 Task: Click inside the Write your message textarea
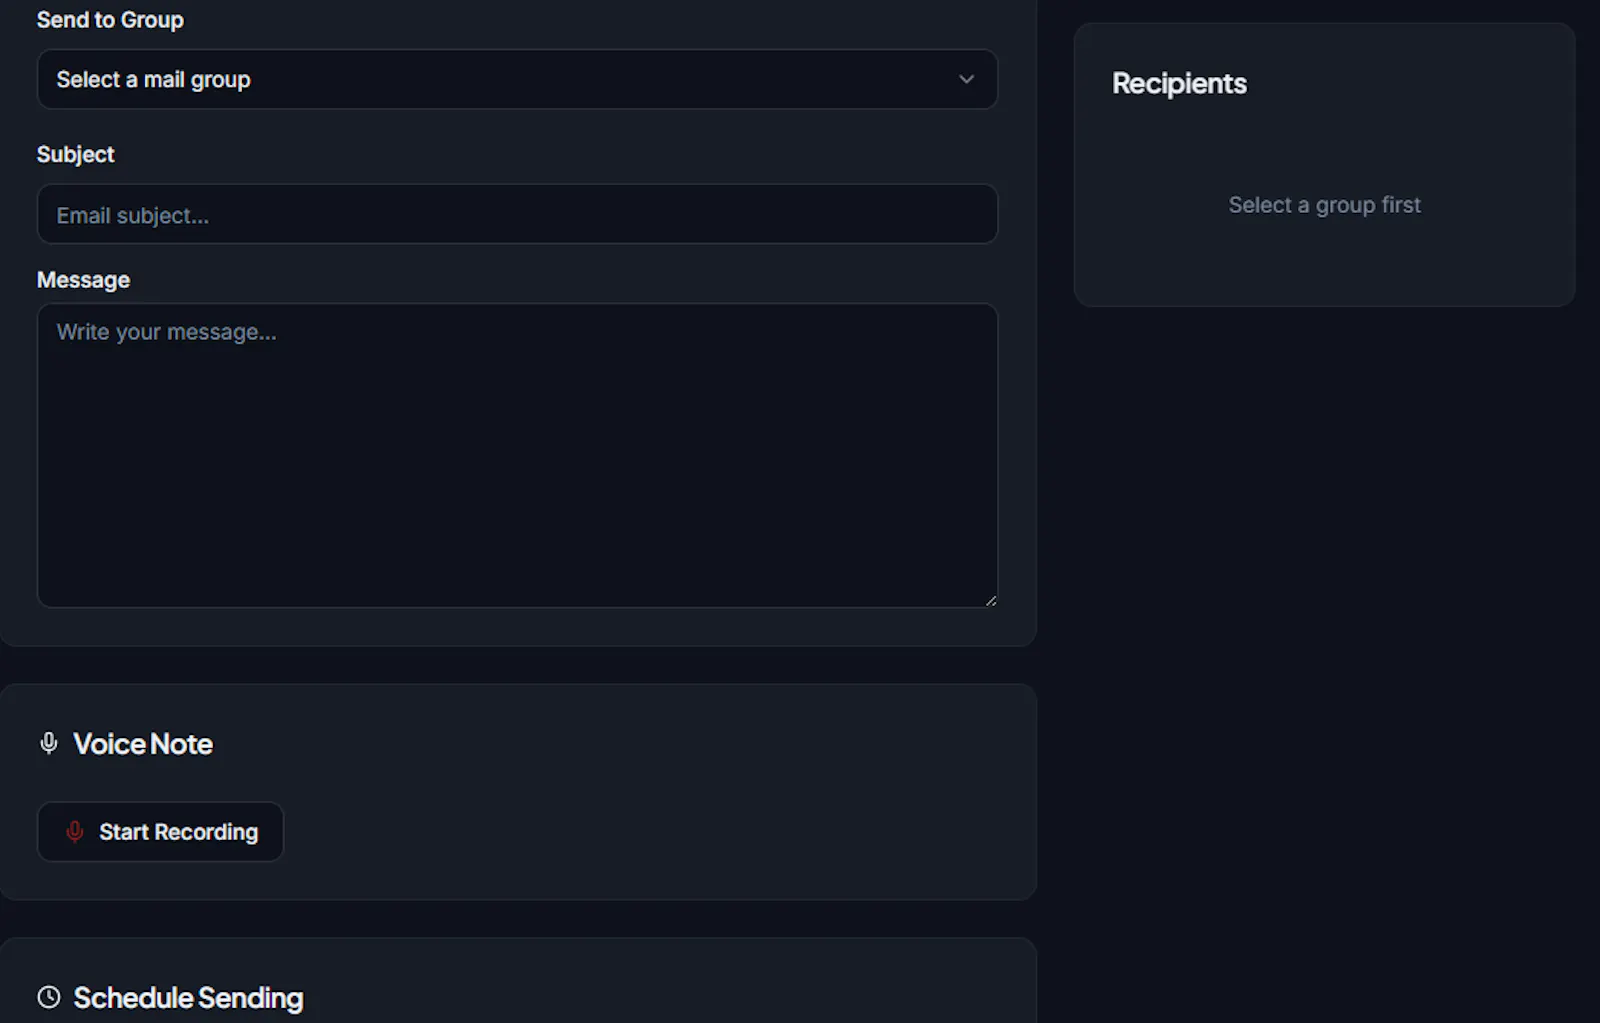point(517,456)
